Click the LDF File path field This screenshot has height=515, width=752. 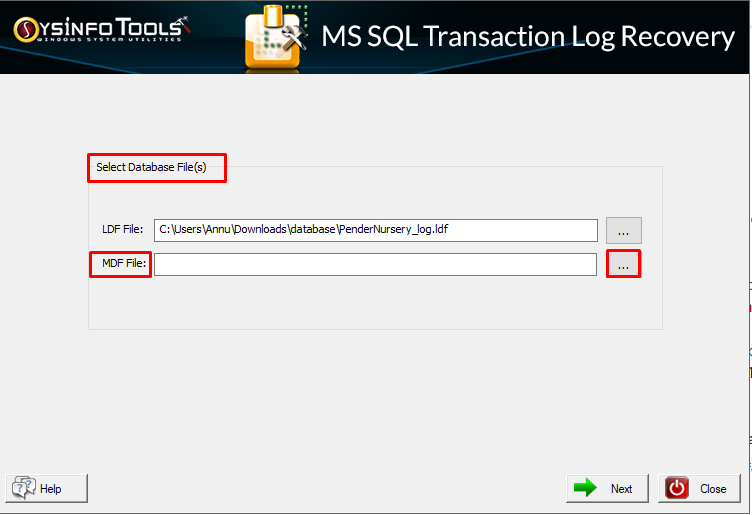click(x=376, y=230)
